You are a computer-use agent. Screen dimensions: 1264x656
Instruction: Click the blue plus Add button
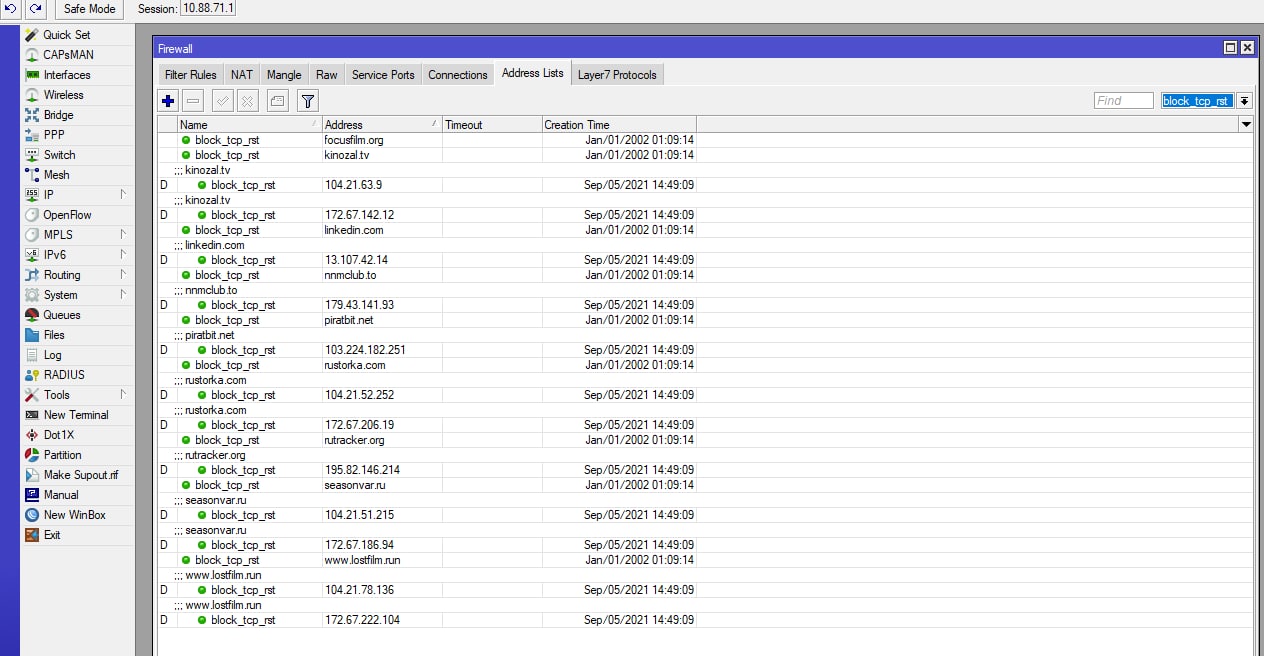click(168, 101)
